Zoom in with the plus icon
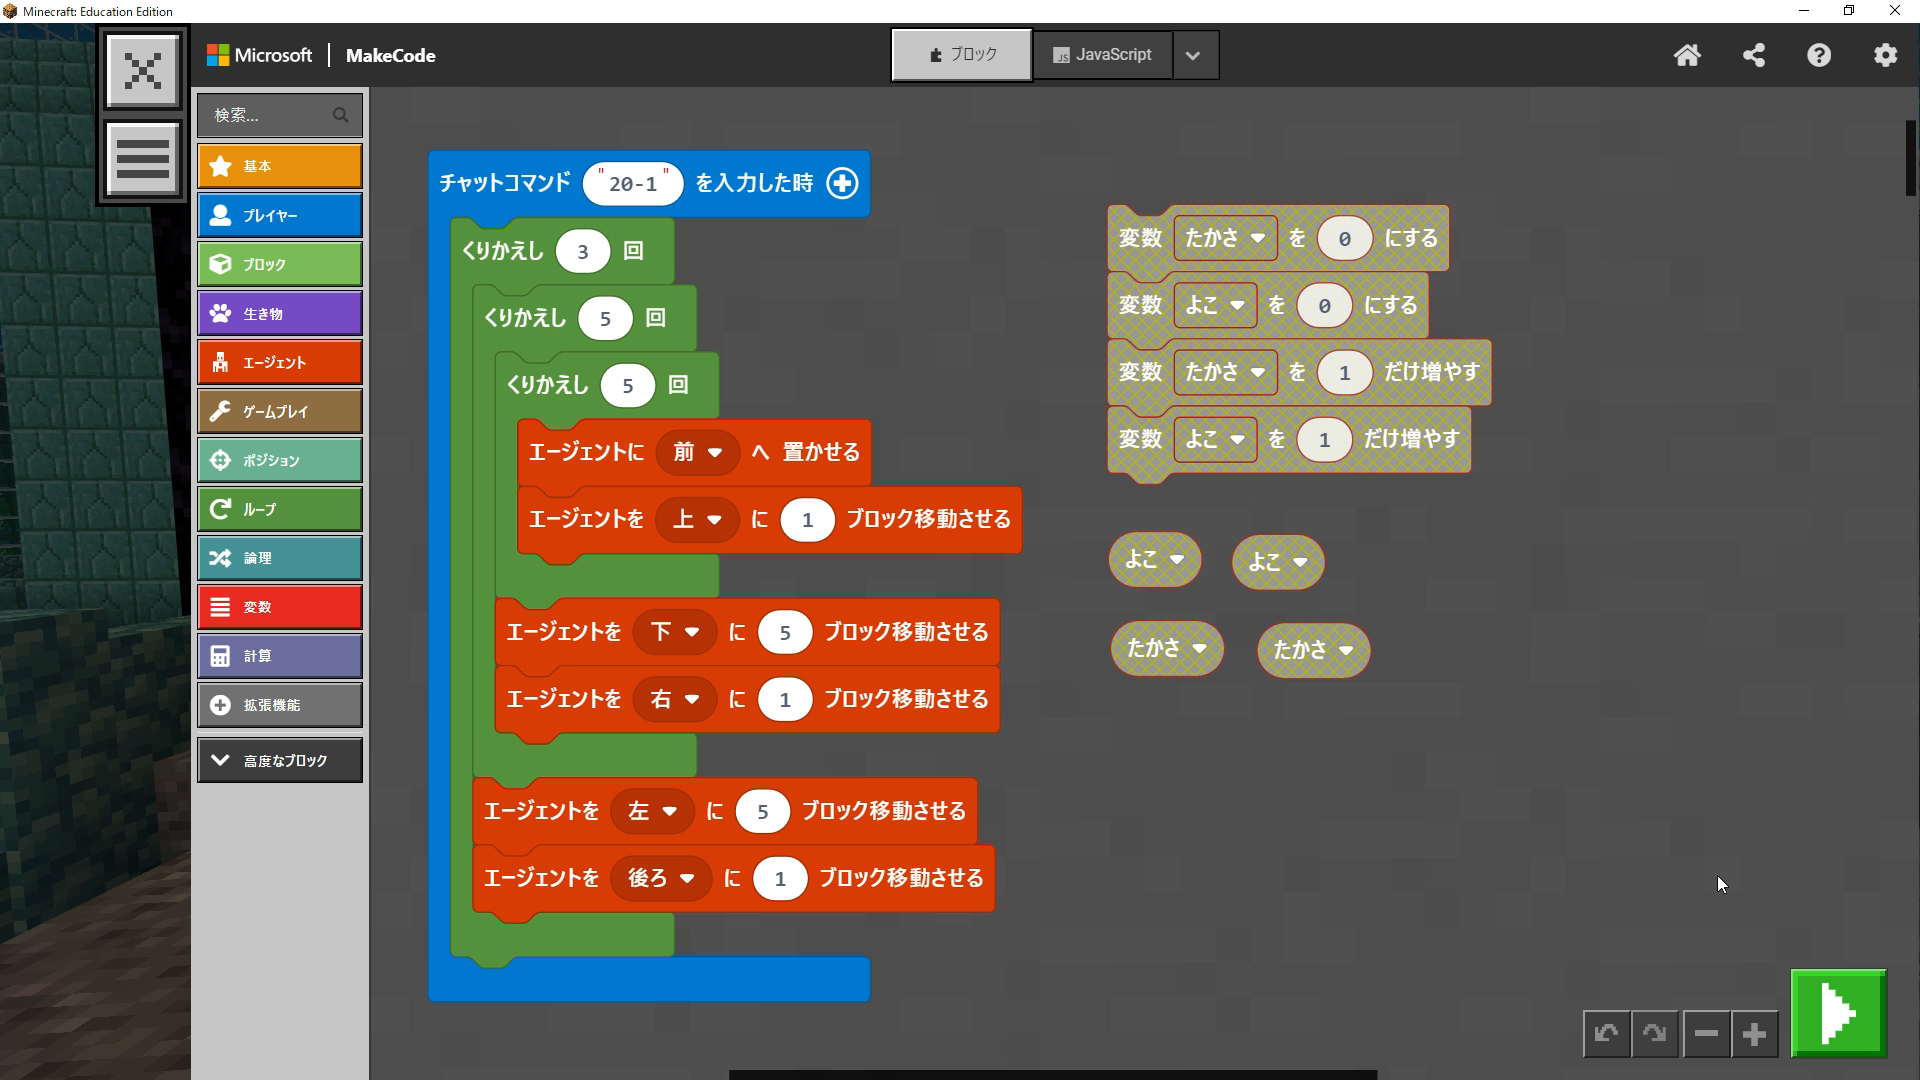The image size is (1920, 1080). [1754, 1034]
